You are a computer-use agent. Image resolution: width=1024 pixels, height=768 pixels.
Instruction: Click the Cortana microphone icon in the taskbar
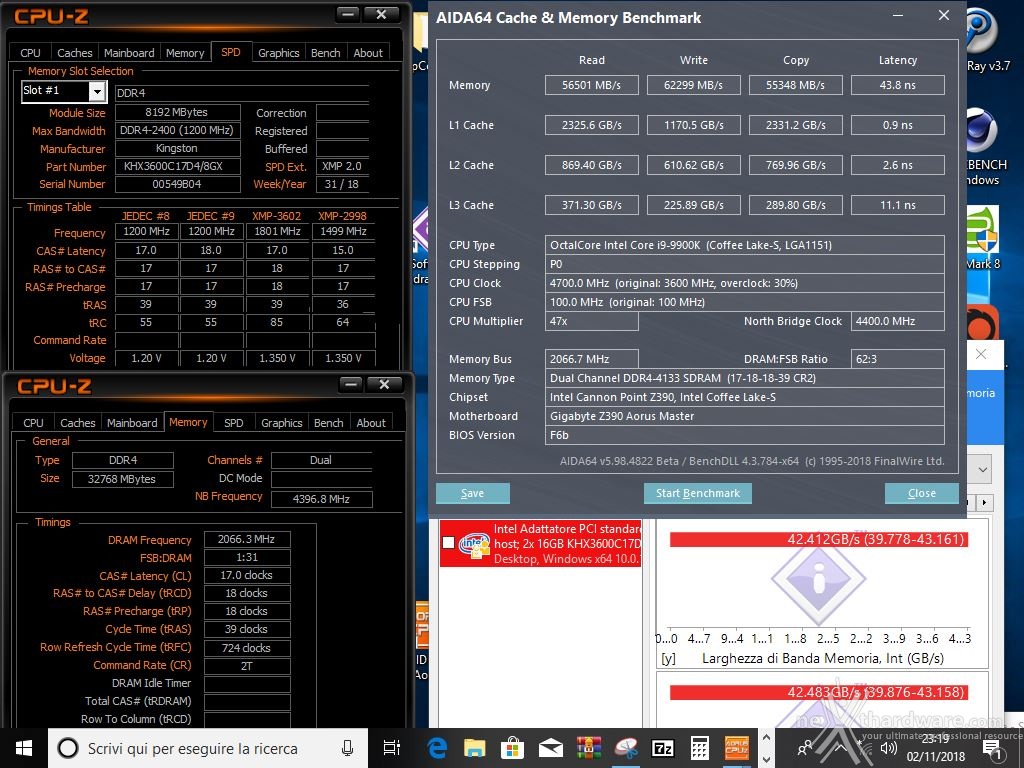coord(347,748)
